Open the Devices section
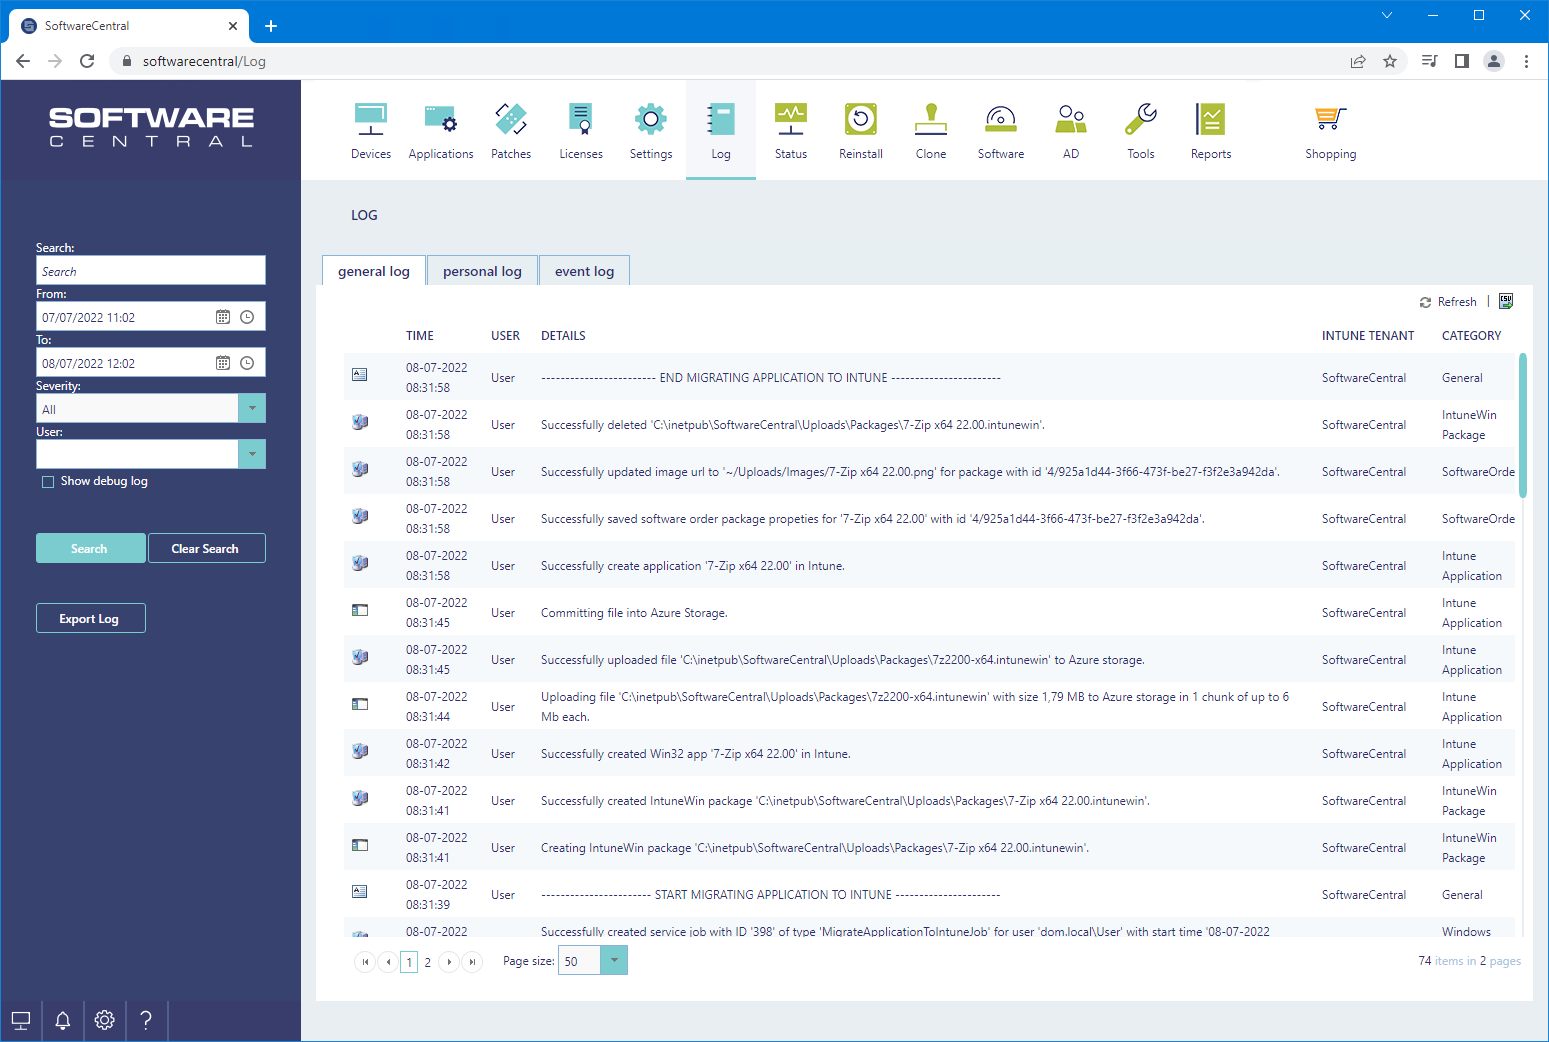 coord(371,131)
